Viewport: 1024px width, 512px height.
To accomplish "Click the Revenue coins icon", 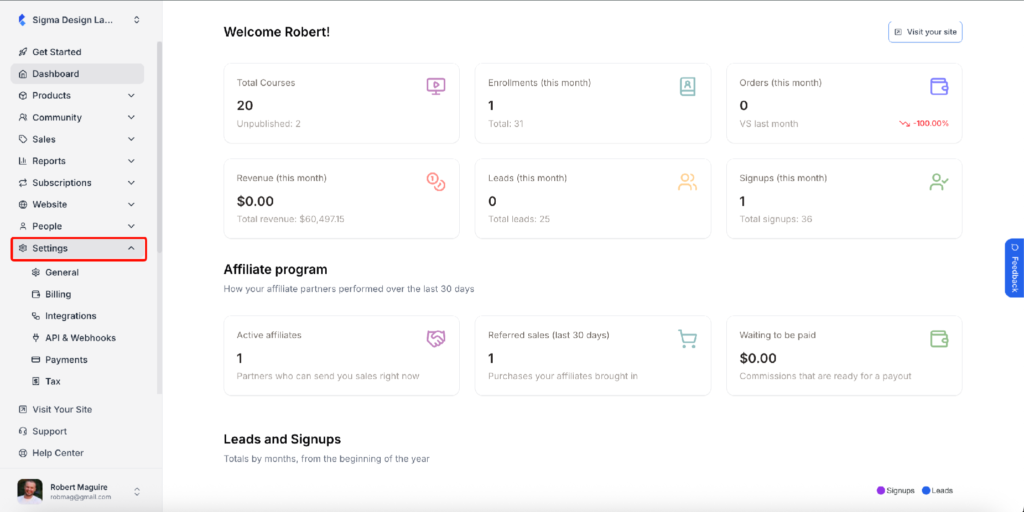I will coord(436,182).
